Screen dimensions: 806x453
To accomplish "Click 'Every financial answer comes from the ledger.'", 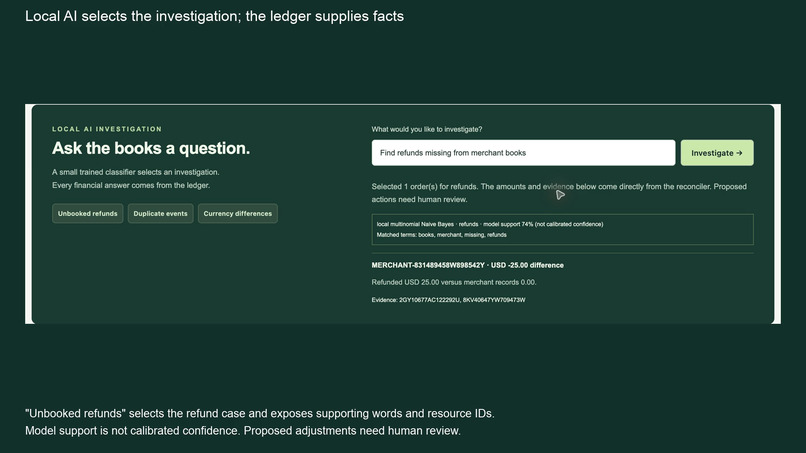I will pyautogui.click(x=131, y=185).
